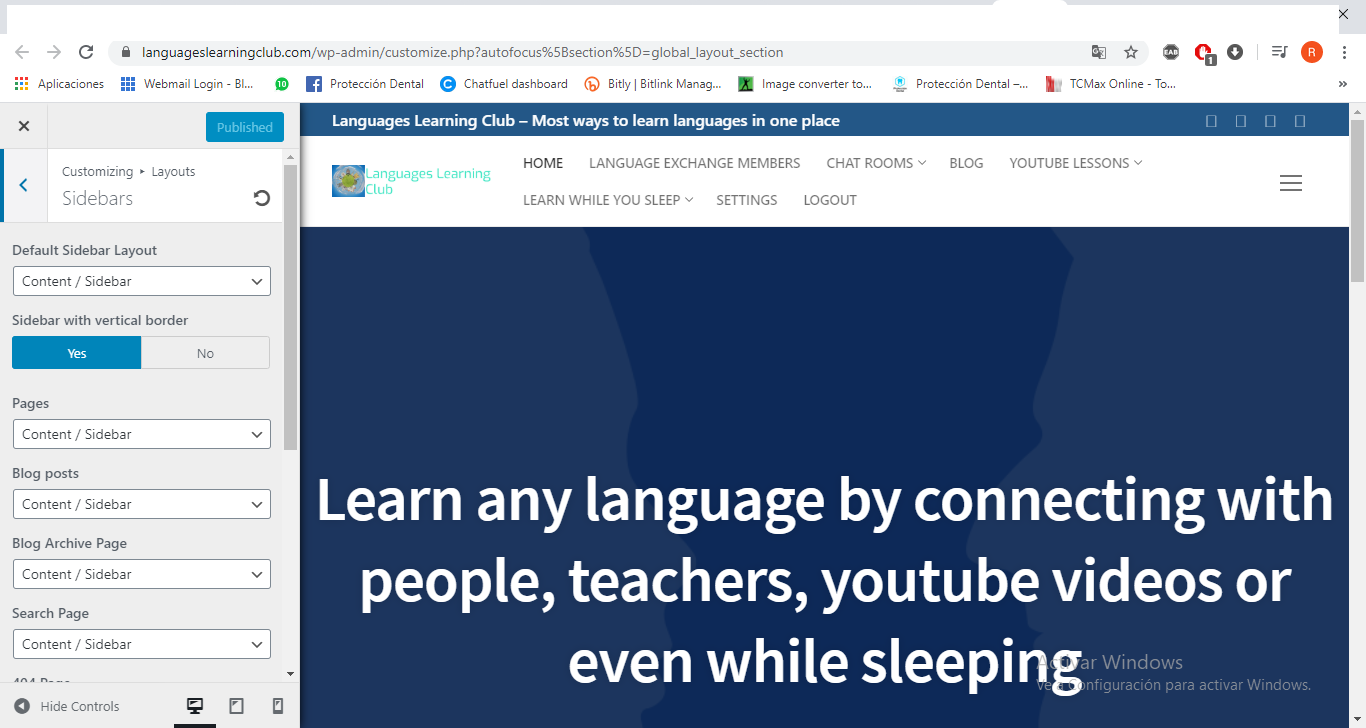Switch to desktop preview mode

[x=195, y=706]
